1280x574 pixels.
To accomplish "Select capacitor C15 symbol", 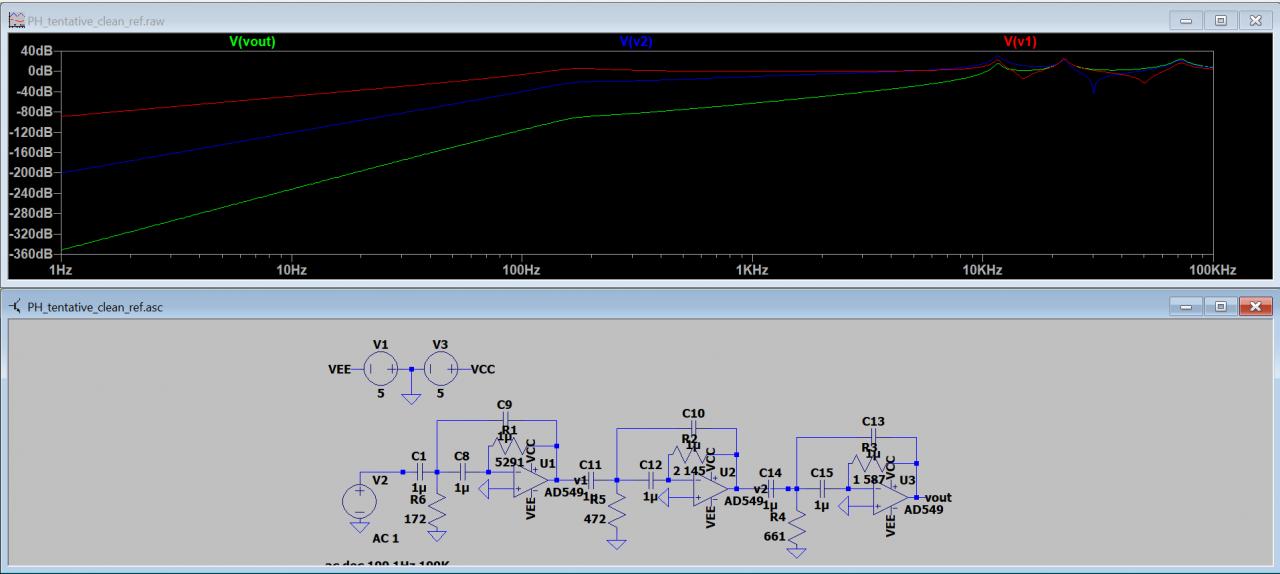I will (822, 489).
